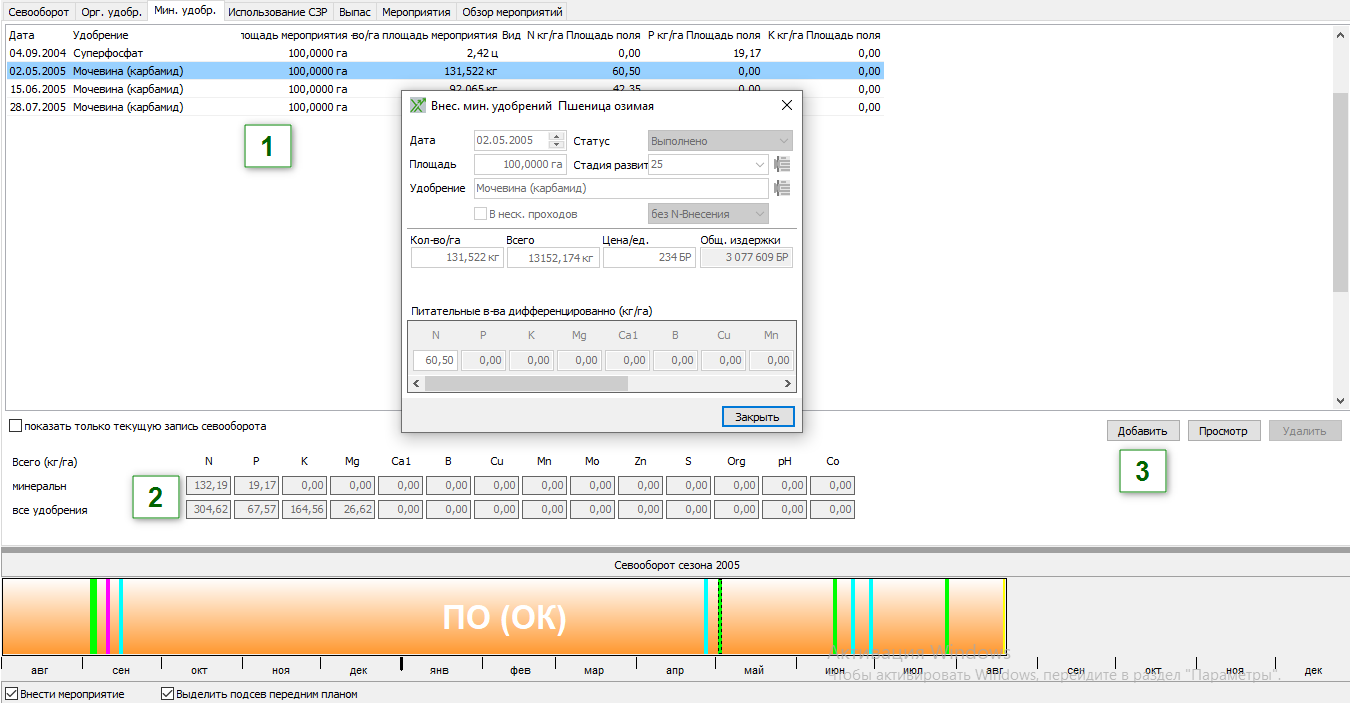This screenshot has height=703, width=1350.
Task: Select the 15.06.2005 fertilizer row
Action: [445, 89]
